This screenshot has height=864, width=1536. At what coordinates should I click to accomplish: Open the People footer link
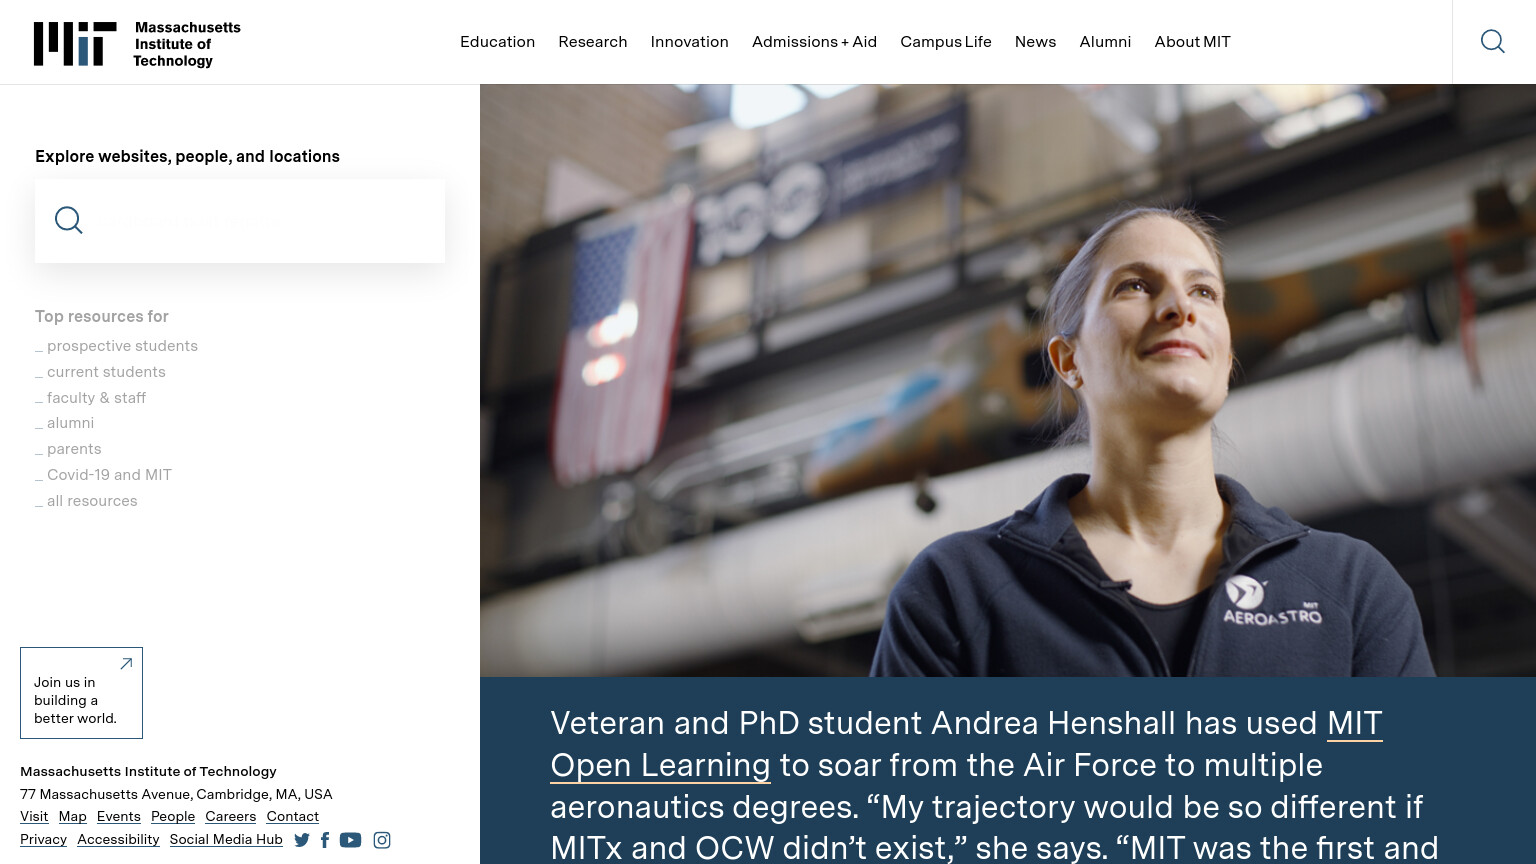(x=173, y=817)
